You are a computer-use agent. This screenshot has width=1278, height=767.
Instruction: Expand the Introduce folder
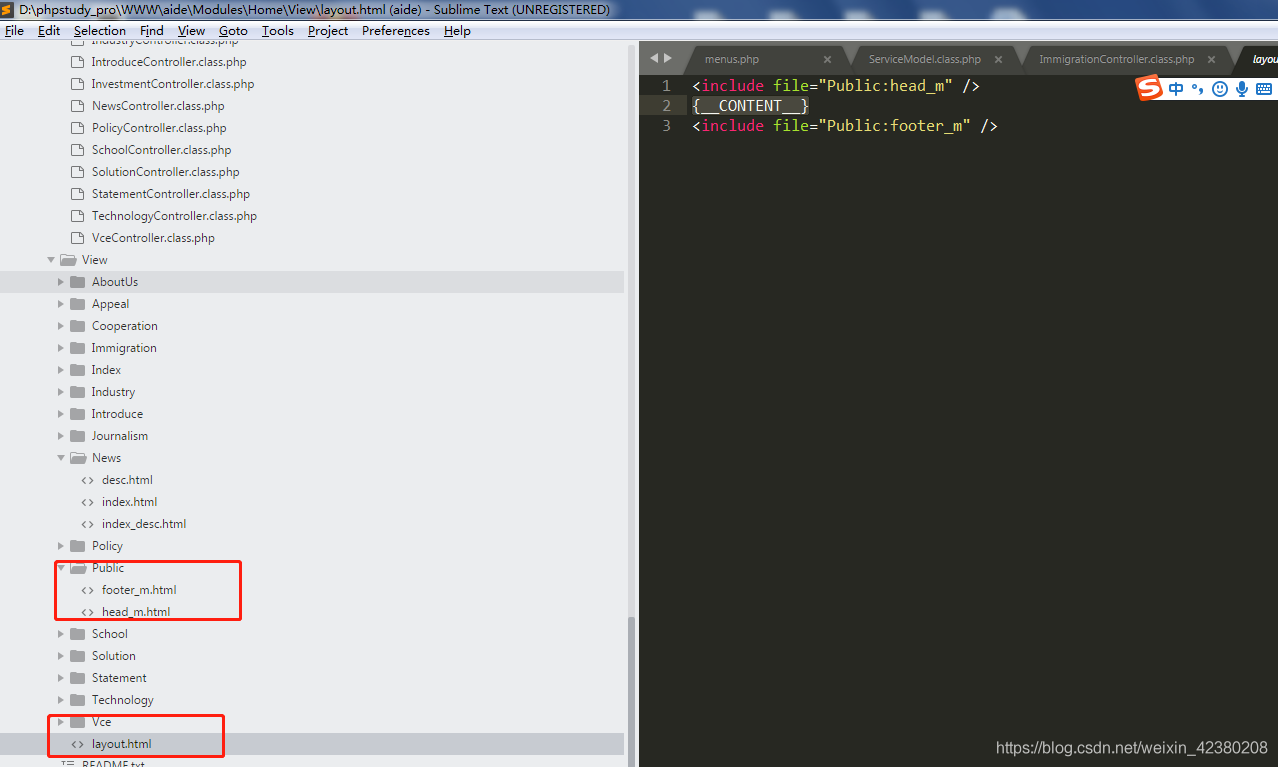coord(61,414)
